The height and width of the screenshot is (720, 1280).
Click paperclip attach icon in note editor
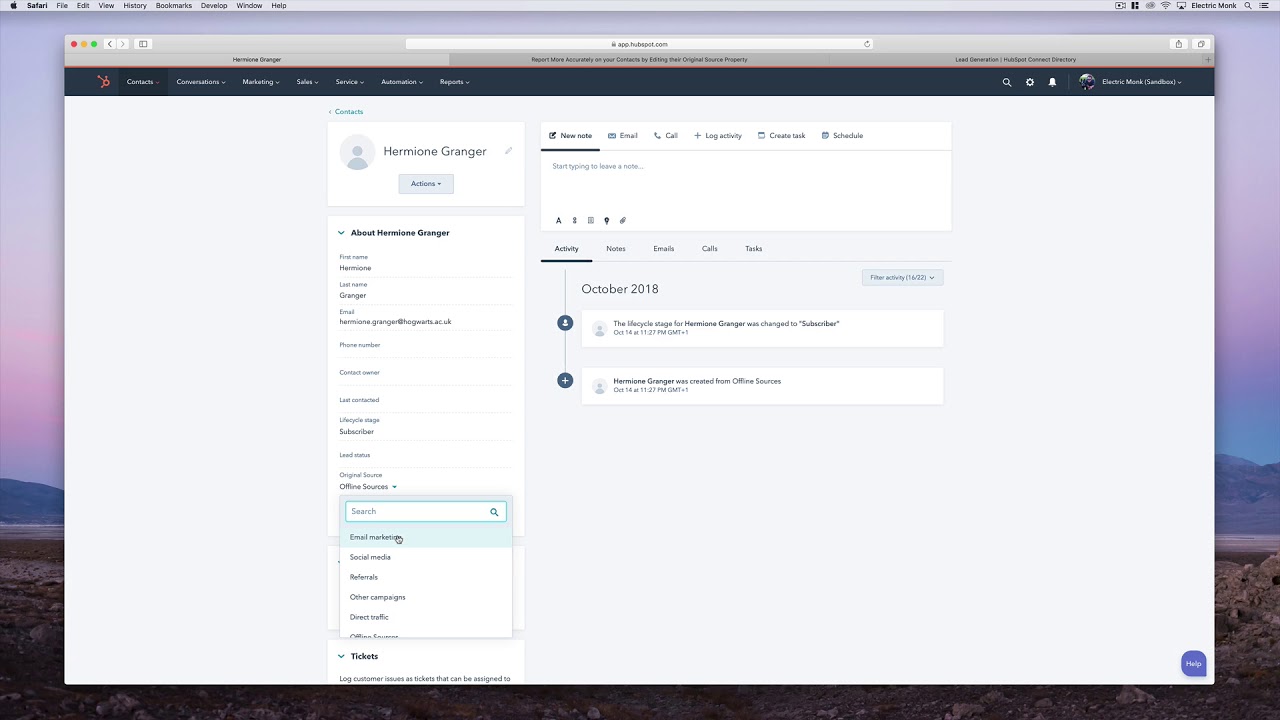click(622, 220)
